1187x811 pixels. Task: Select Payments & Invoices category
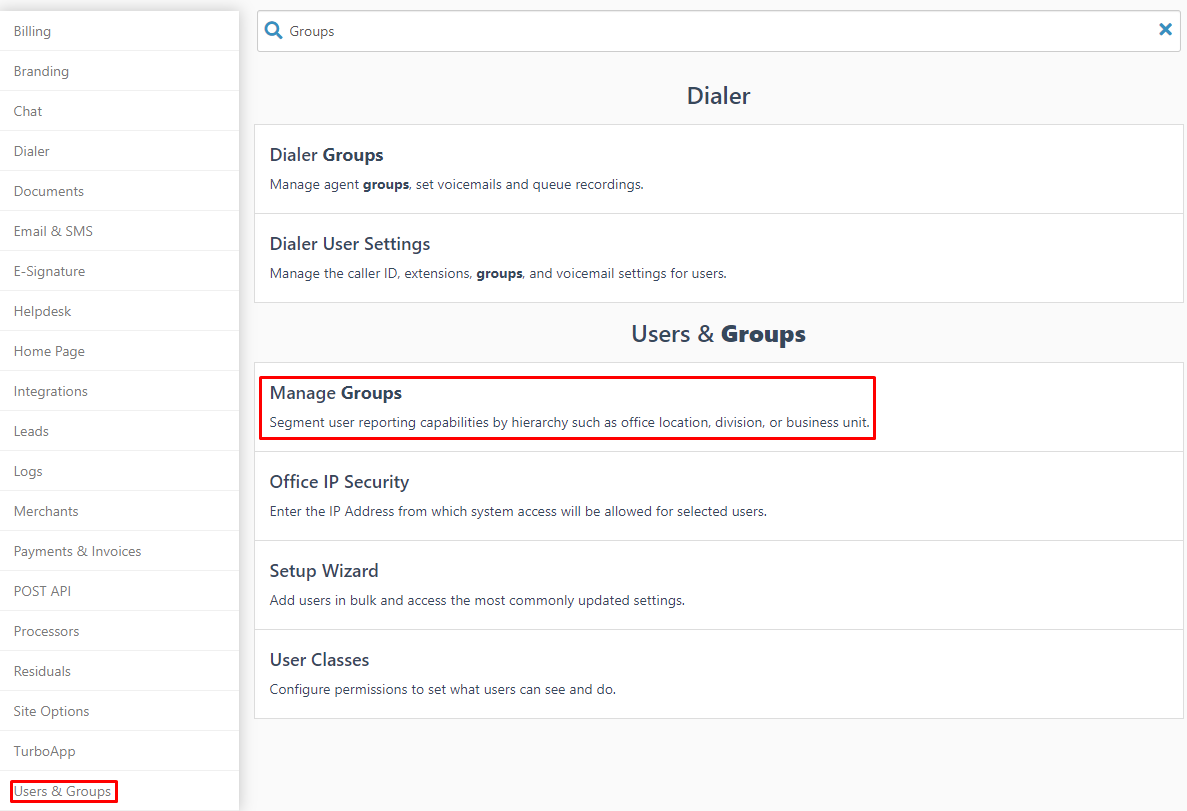click(x=120, y=551)
